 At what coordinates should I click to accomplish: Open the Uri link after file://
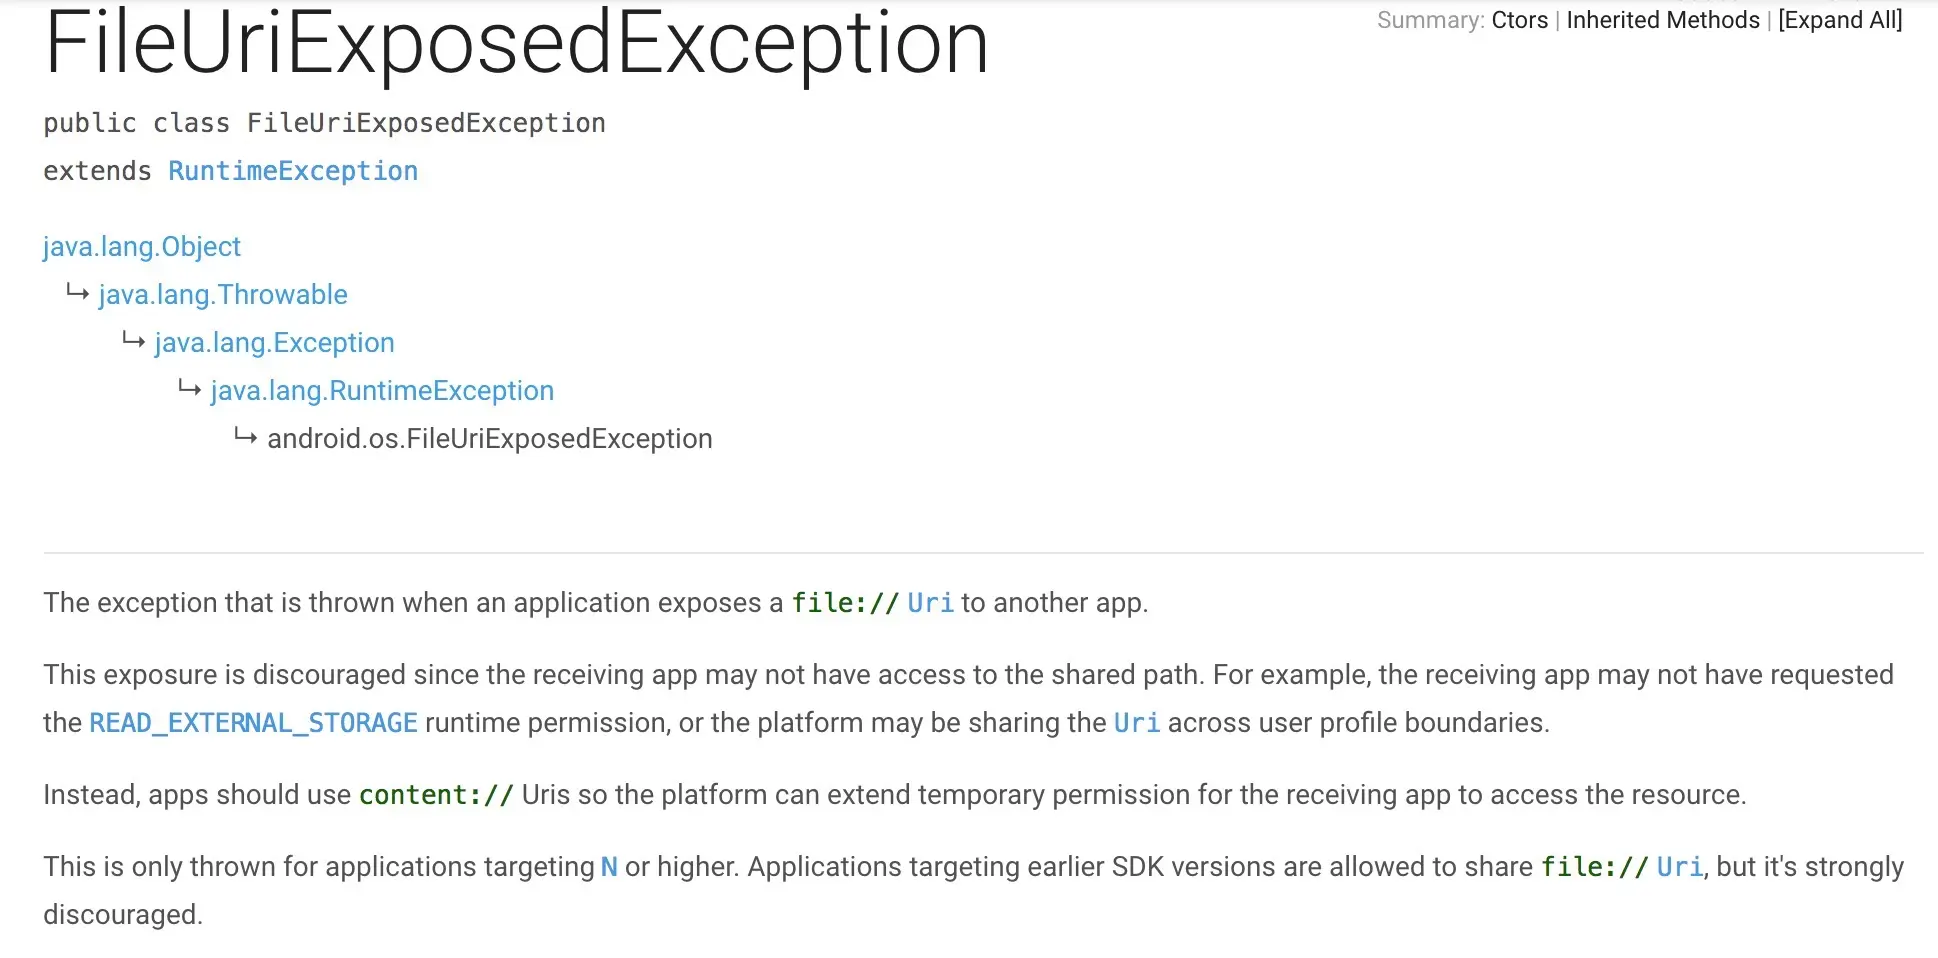930,603
